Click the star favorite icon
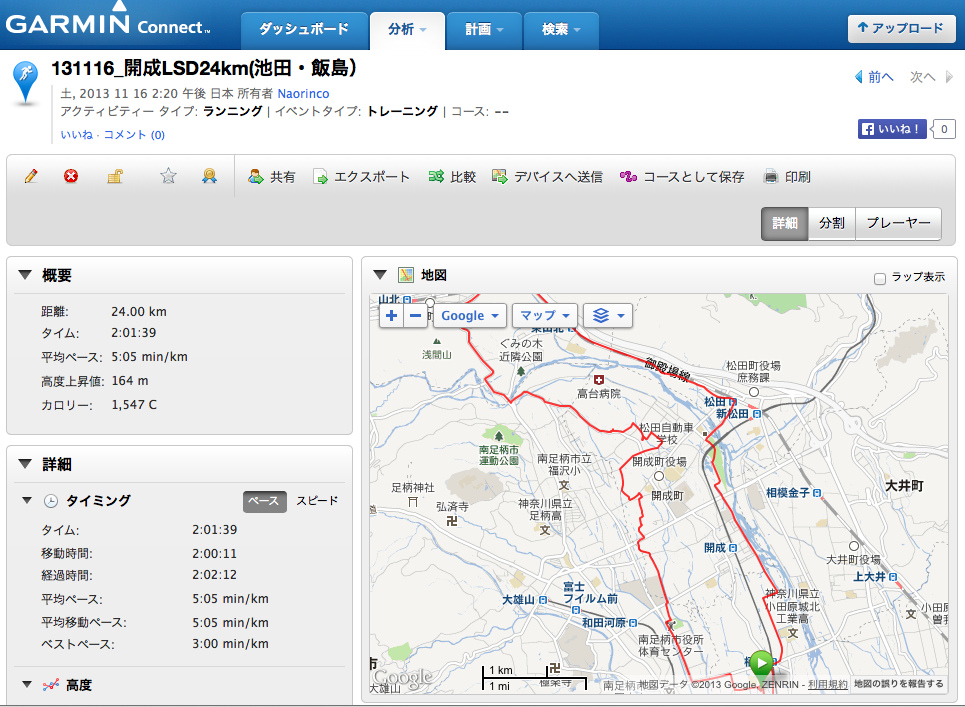The image size is (965, 707). point(168,177)
